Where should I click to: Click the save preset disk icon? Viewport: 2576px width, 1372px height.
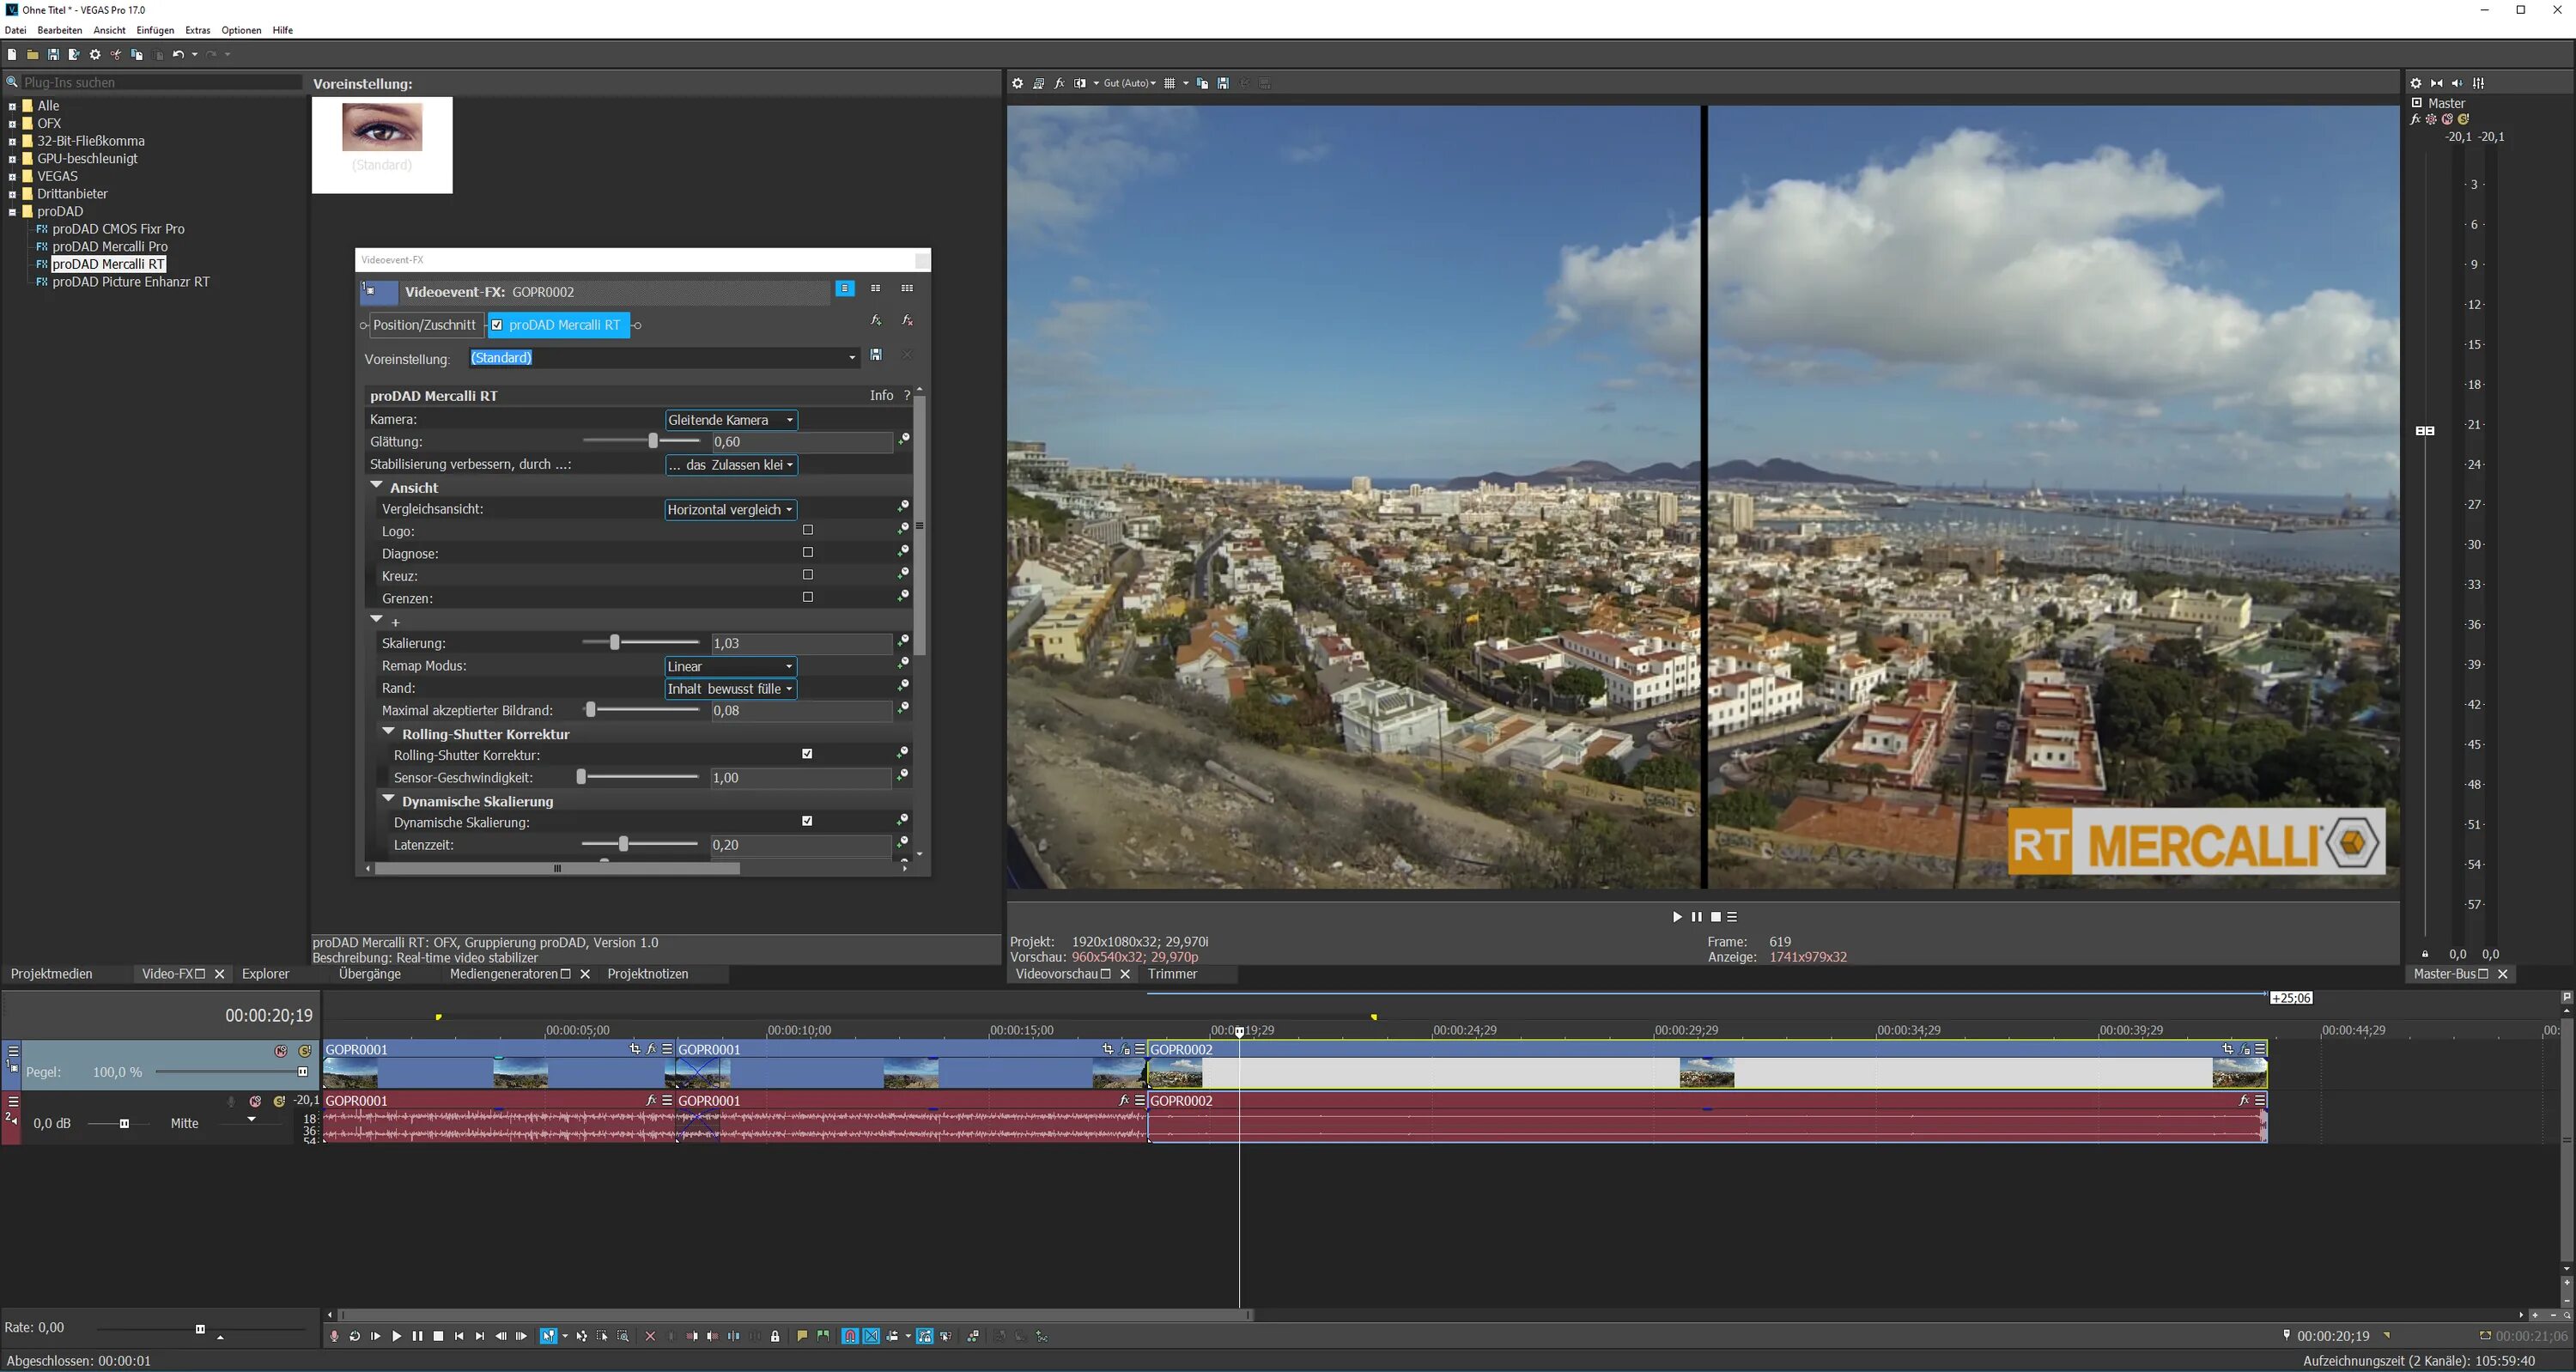[x=876, y=355]
